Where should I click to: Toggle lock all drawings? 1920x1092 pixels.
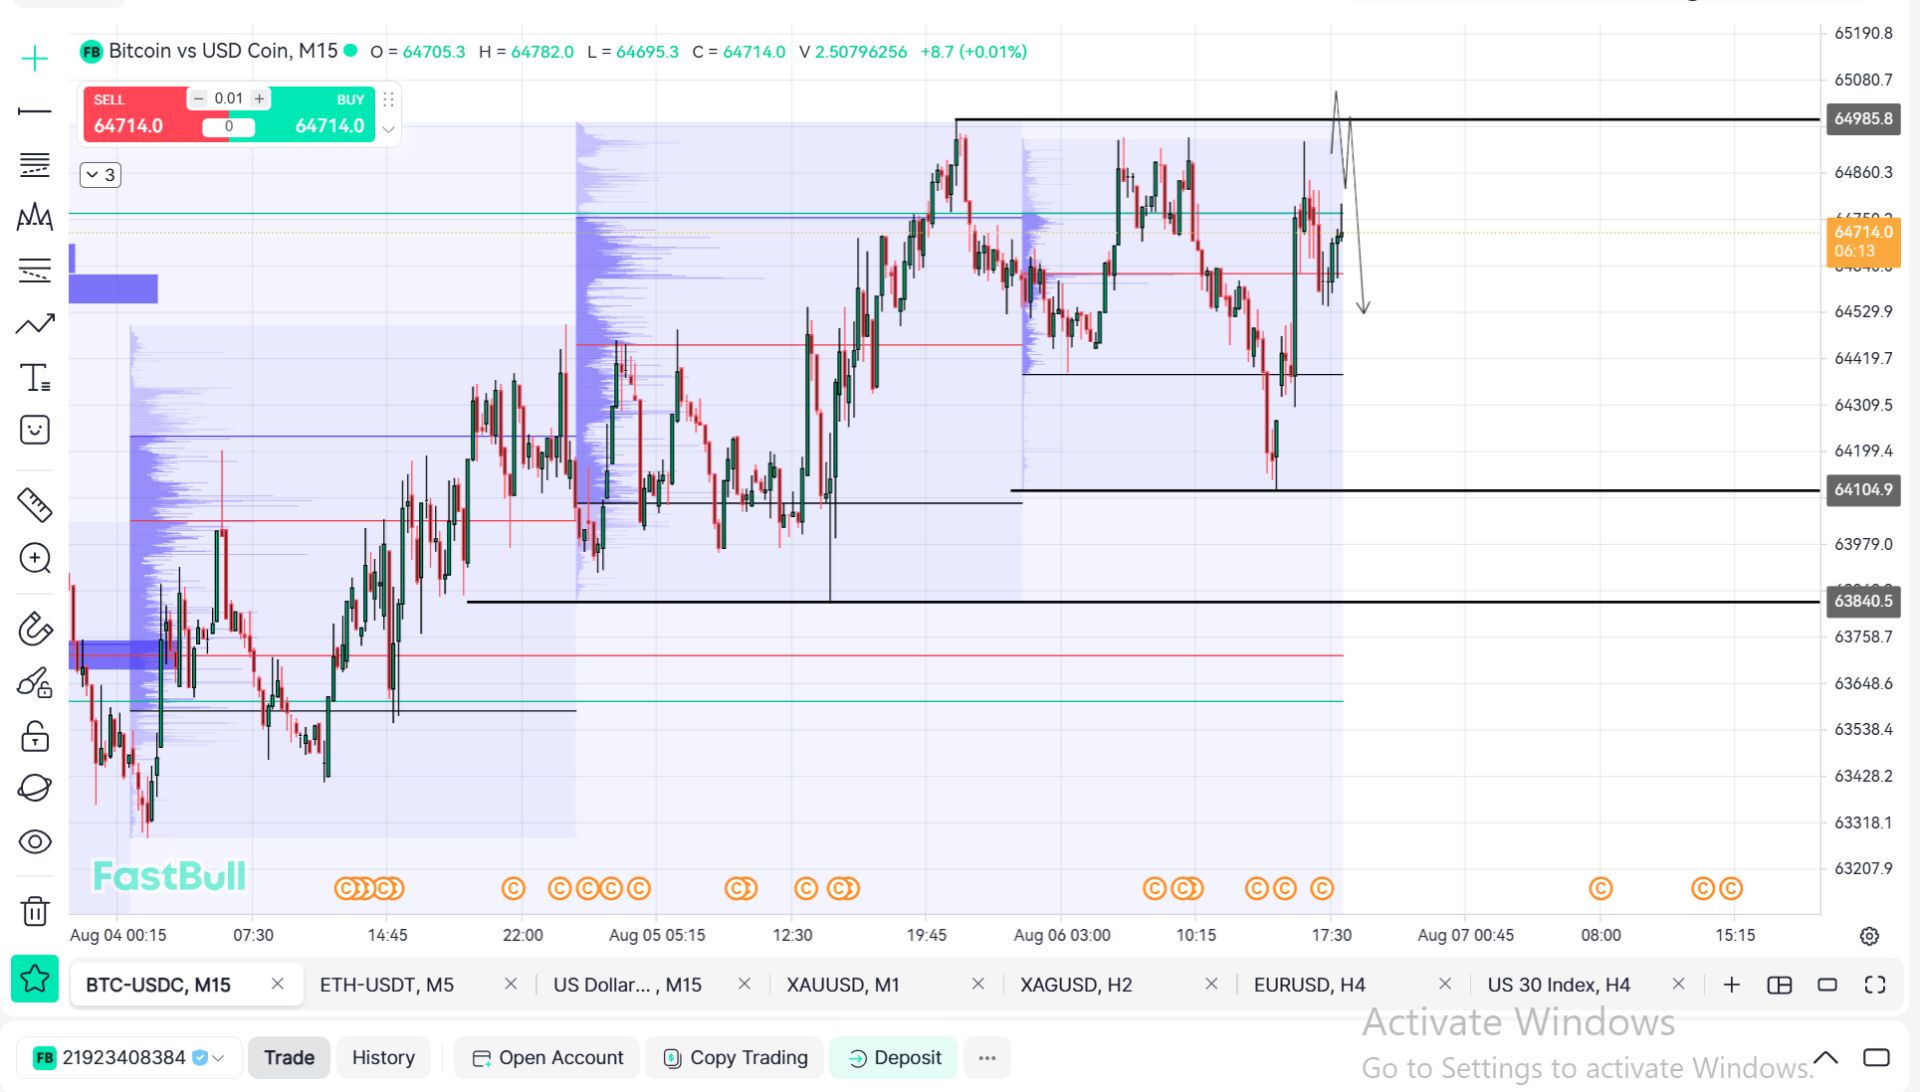[x=35, y=736]
